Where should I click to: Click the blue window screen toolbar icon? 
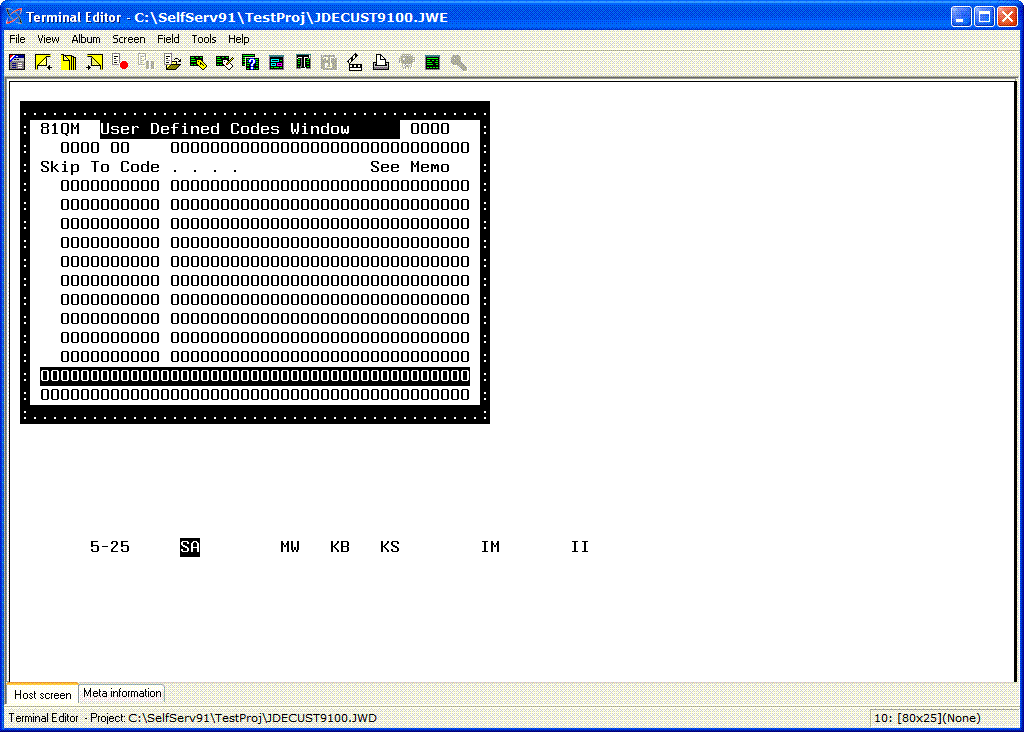click(x=17, y=63)
